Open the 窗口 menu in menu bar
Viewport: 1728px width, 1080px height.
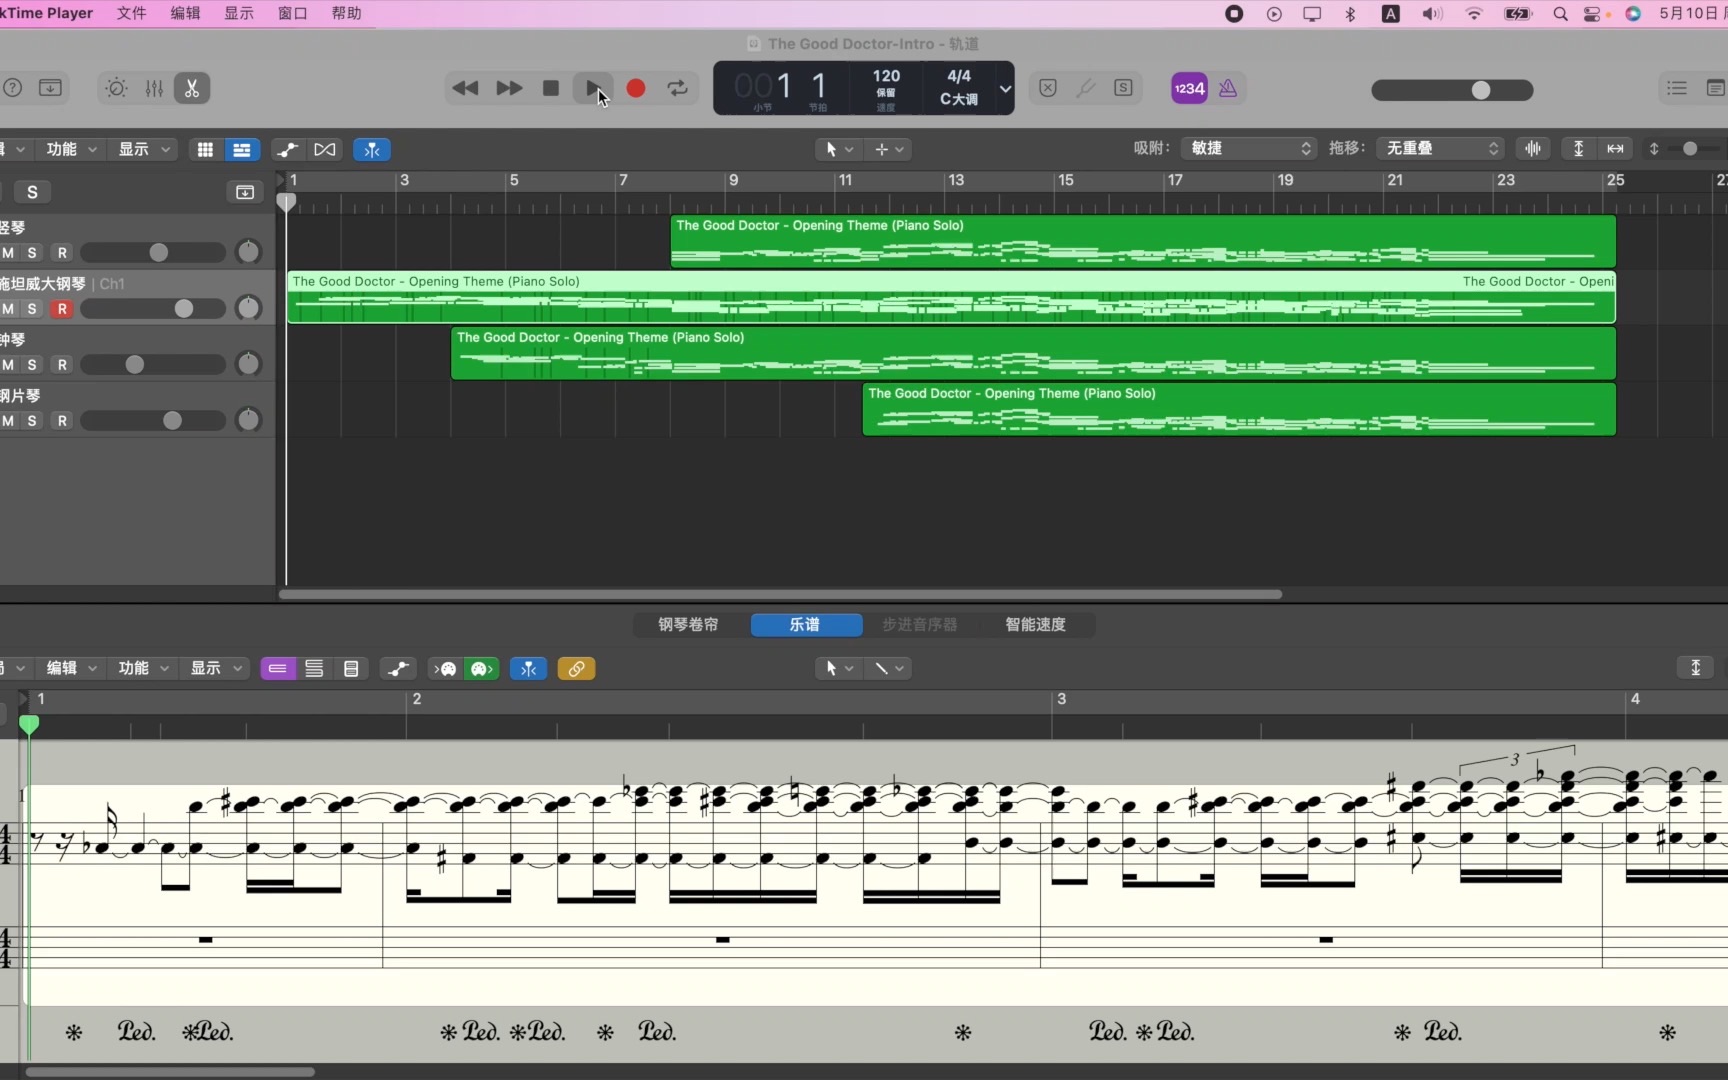(x=292, y=13)
